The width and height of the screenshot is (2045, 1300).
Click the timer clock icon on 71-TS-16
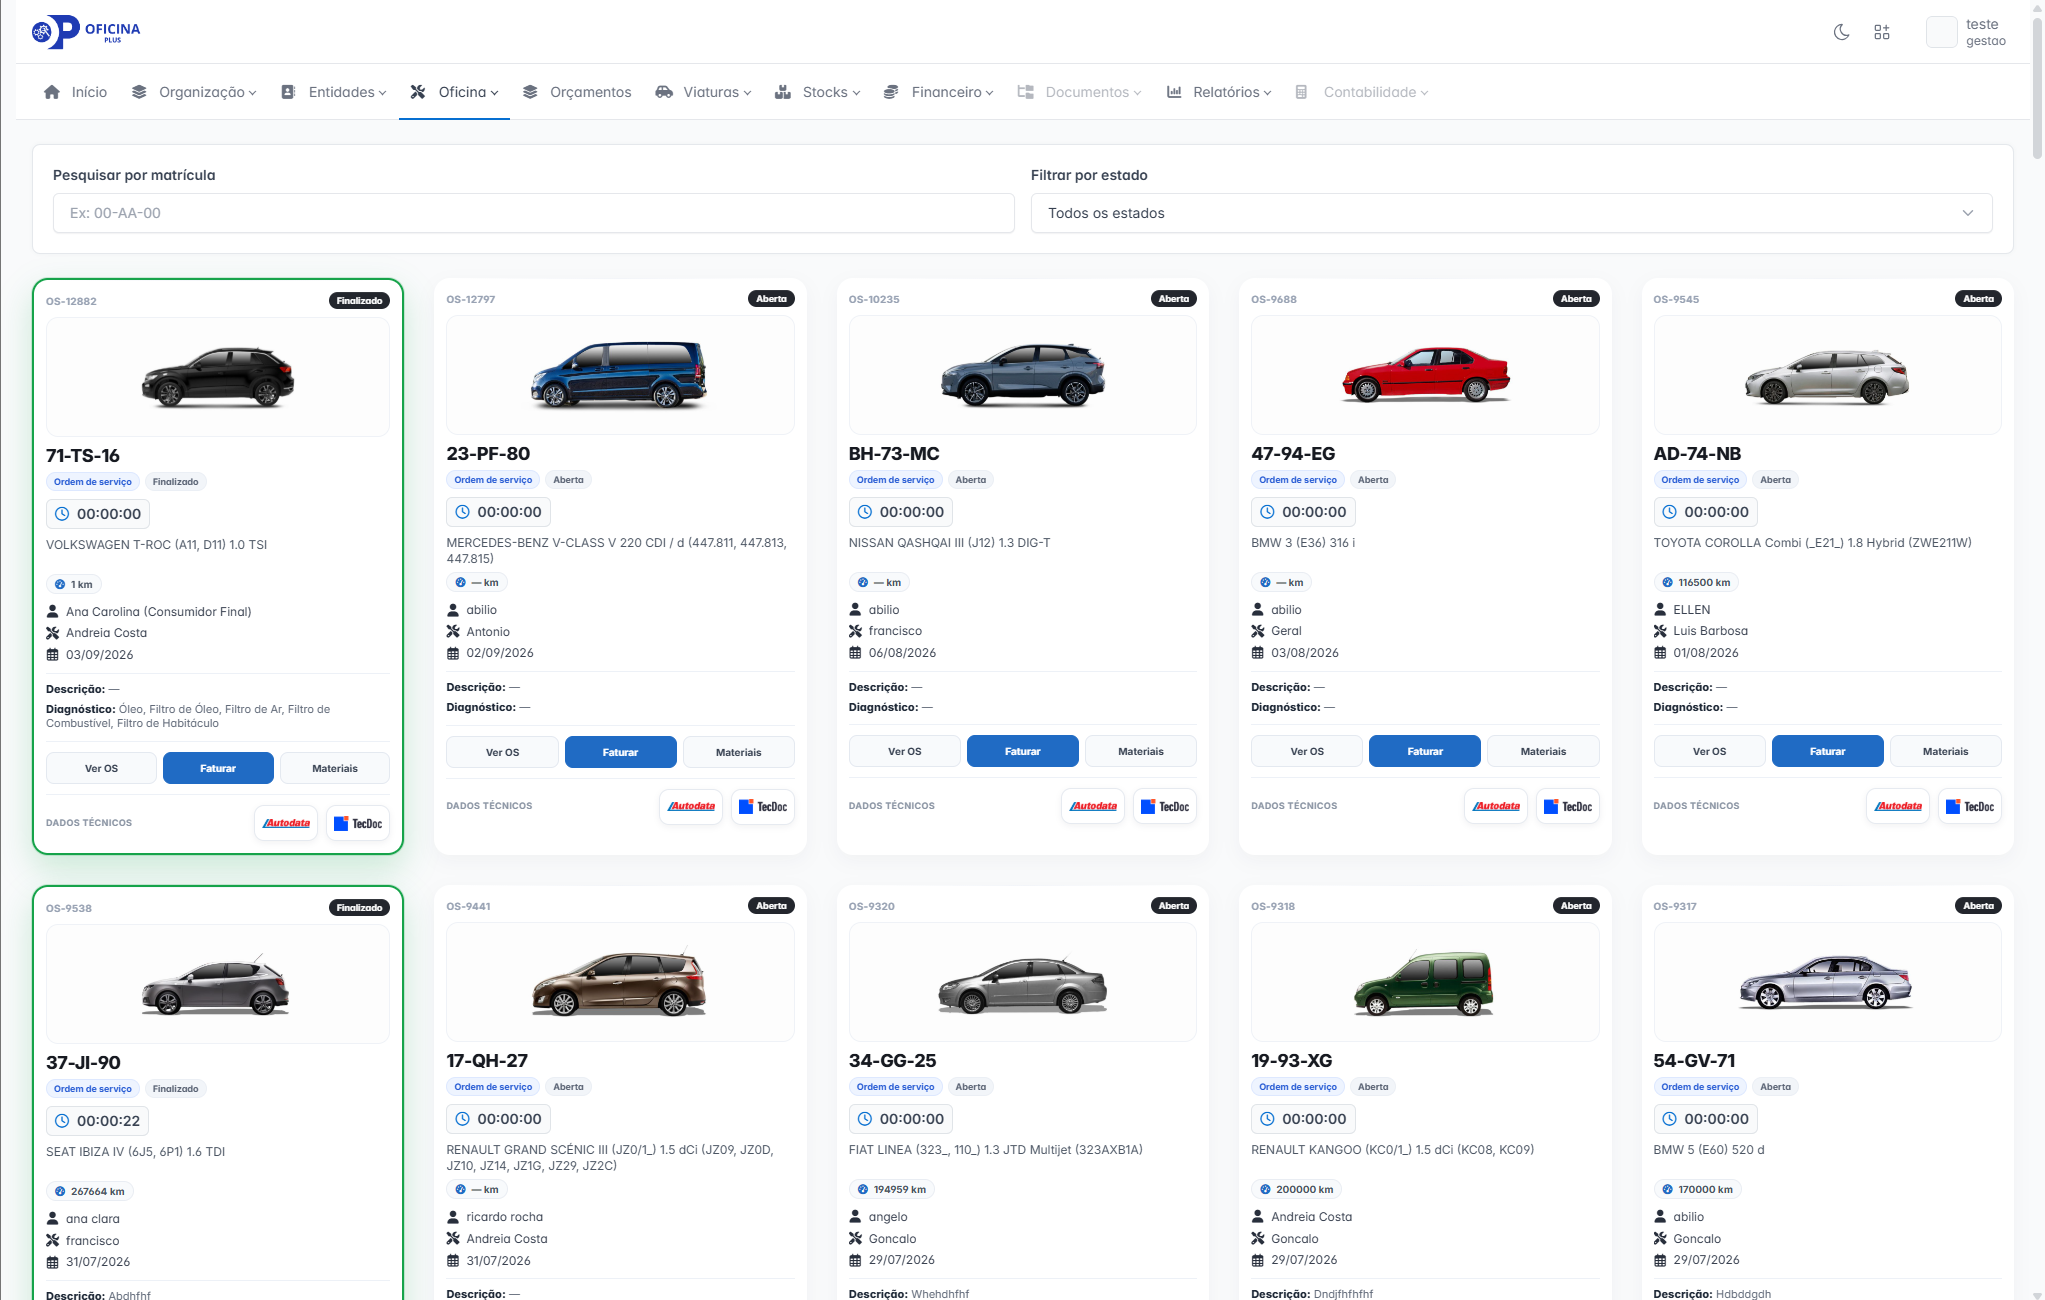point(62,514)
